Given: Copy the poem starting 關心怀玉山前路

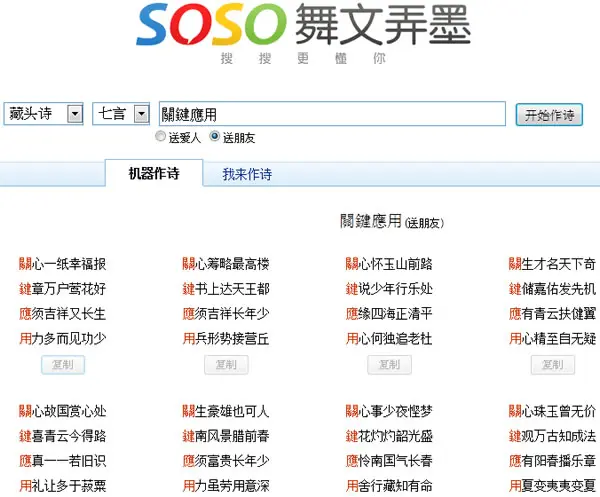Looking at the screenshot, I should 390,365.
